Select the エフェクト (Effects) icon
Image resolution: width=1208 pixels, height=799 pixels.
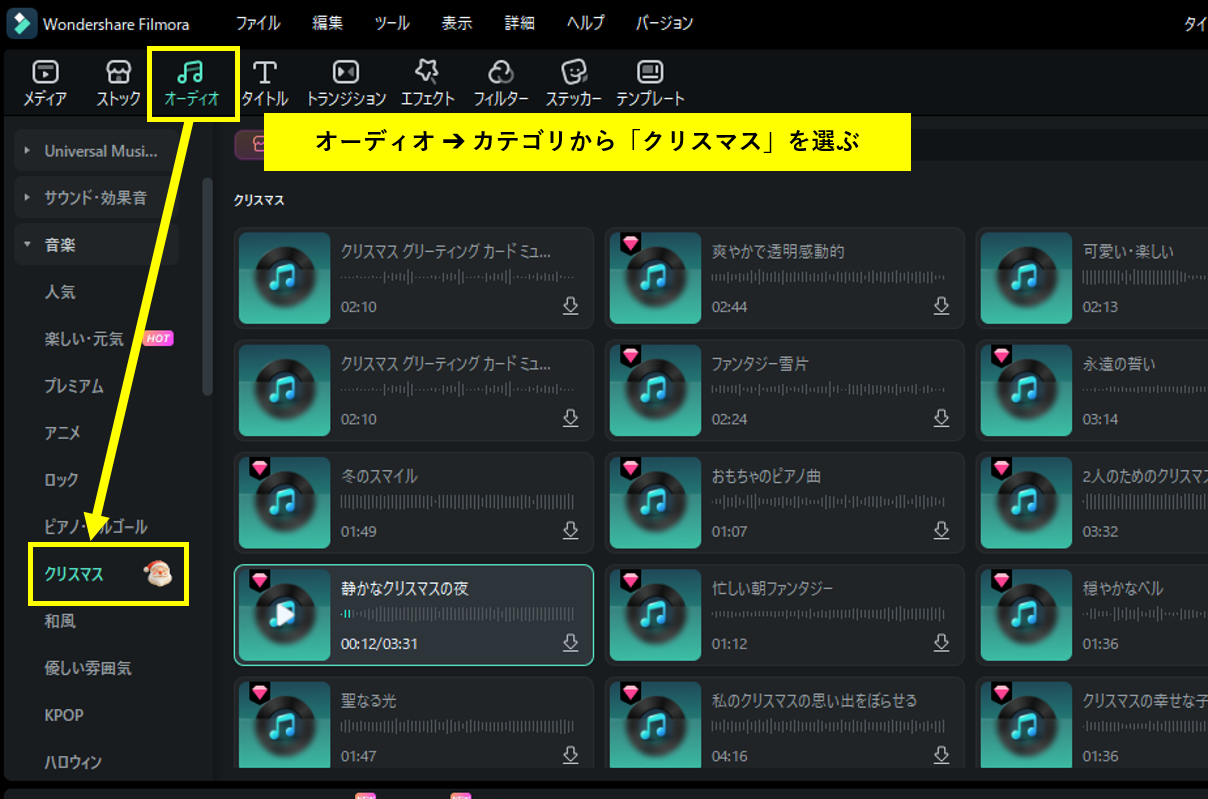(x=427, y=73)
